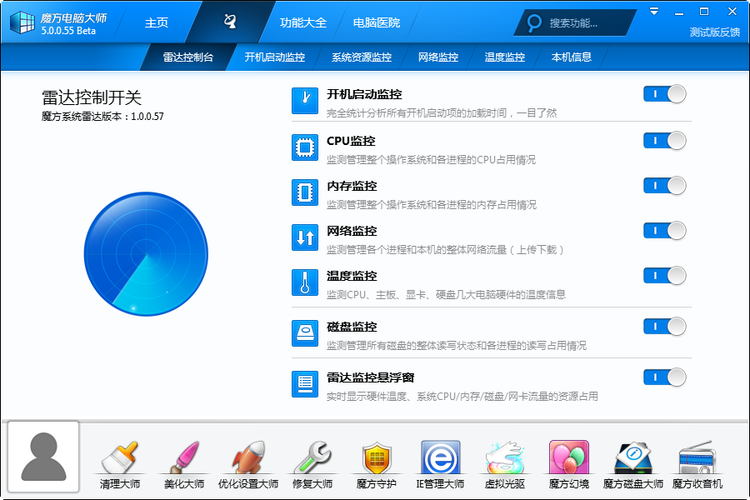Open 清理大师 brush icon

[120, 458]
